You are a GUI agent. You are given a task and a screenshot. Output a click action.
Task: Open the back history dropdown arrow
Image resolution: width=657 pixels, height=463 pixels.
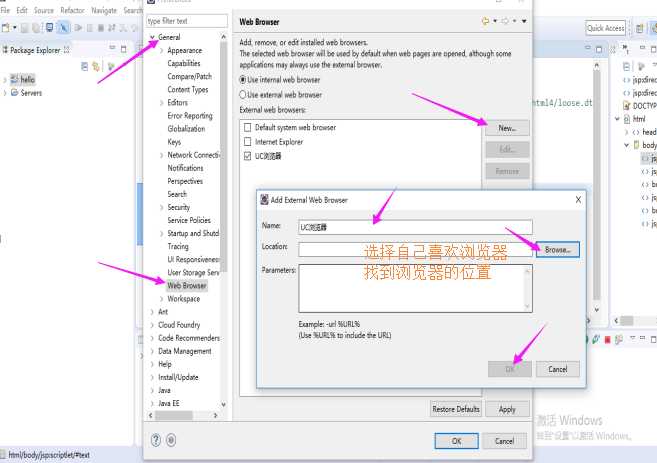pos(494,21)
